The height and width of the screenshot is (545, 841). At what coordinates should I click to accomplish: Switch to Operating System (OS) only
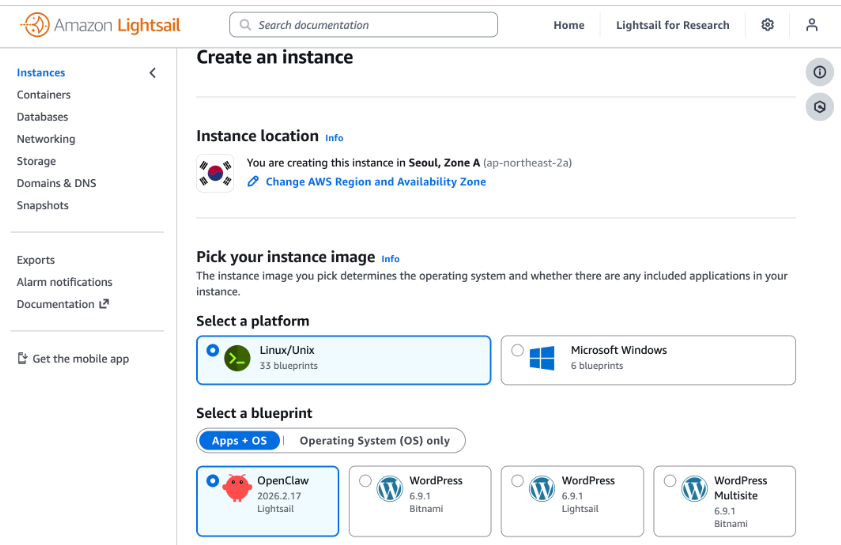pos(374,441)
